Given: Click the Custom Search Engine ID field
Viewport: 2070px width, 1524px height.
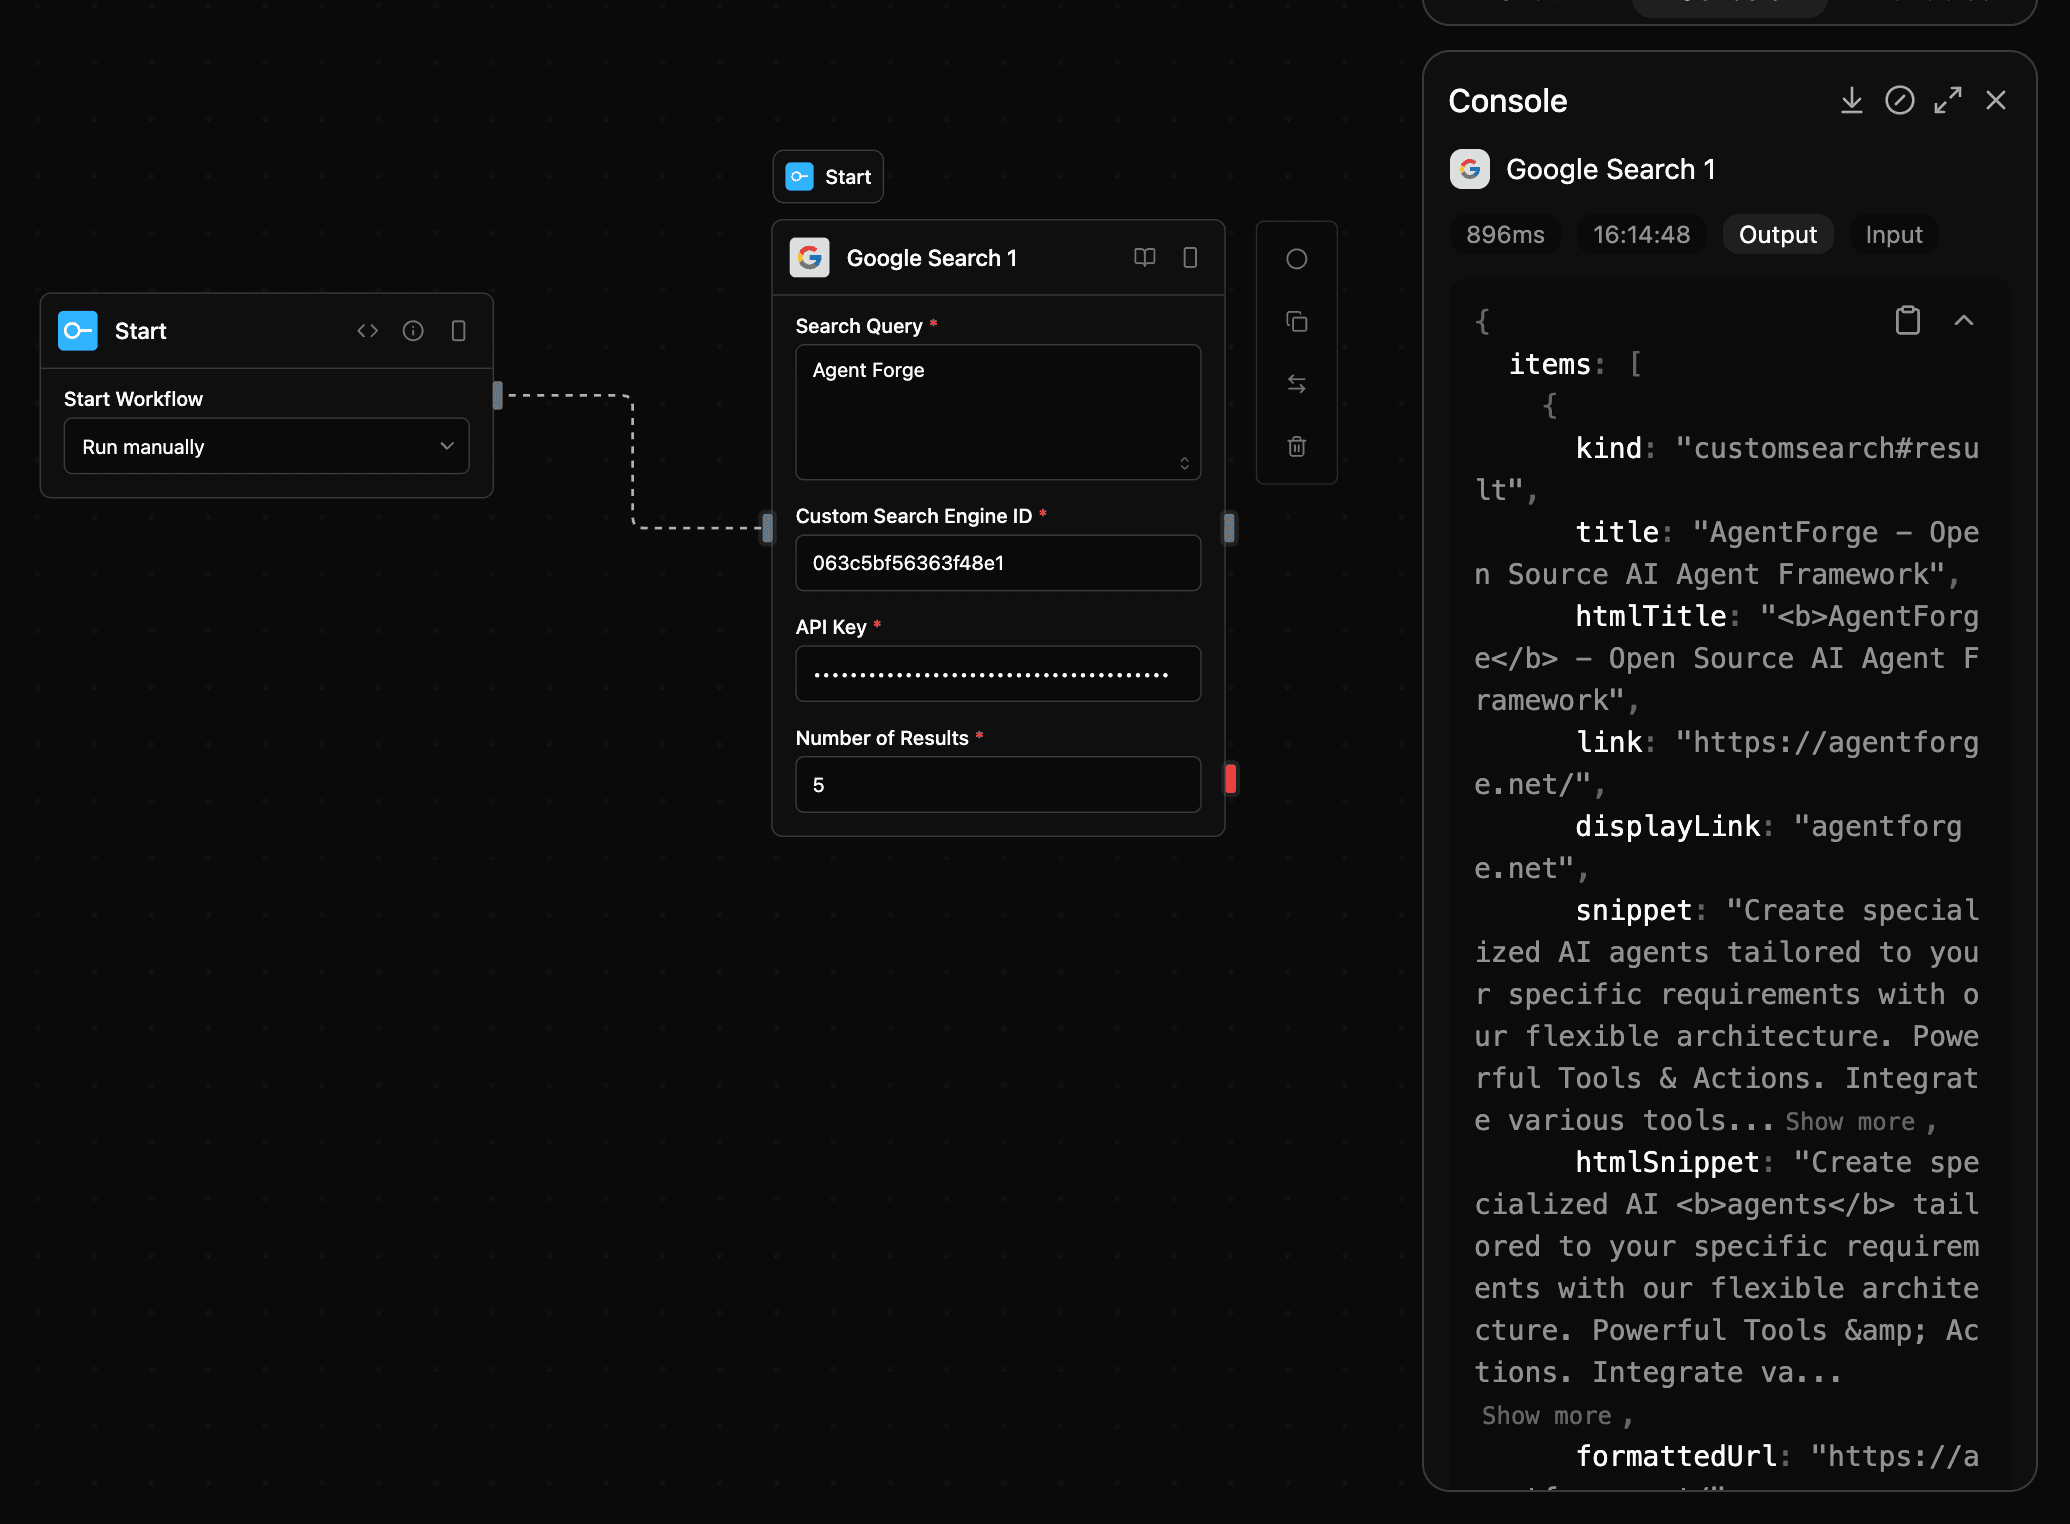Looking at the screenshot, I should pyautogui.click(x=997, y=563).
